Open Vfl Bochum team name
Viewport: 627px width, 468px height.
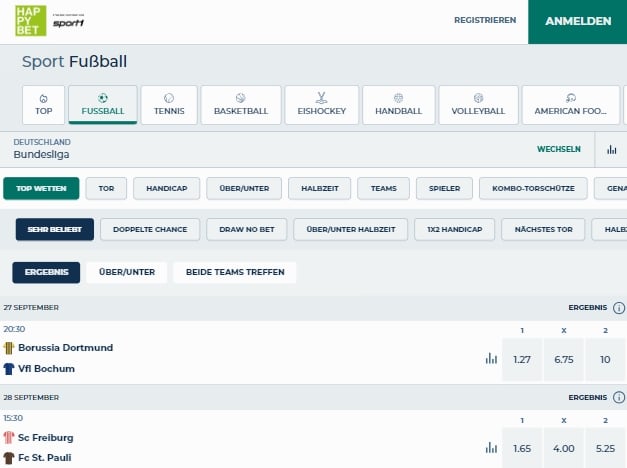pos(46,369)
